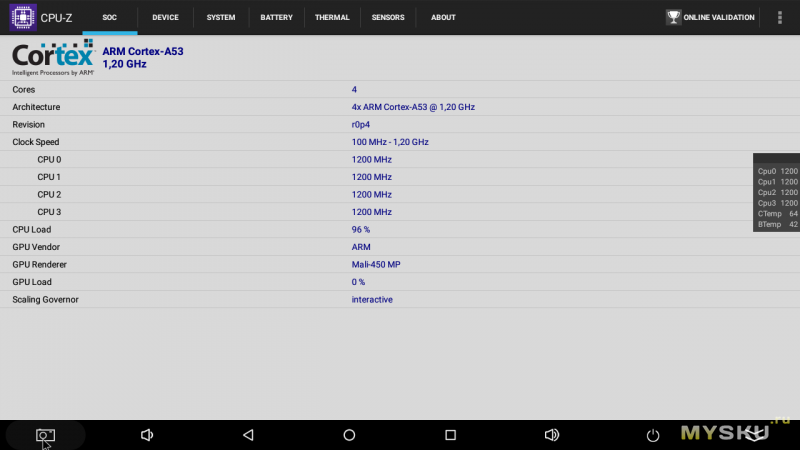Viewport: 800px width, 450px height.
Task: Select the ARM Cortex-A53 heading text
Action: (143, 52)
